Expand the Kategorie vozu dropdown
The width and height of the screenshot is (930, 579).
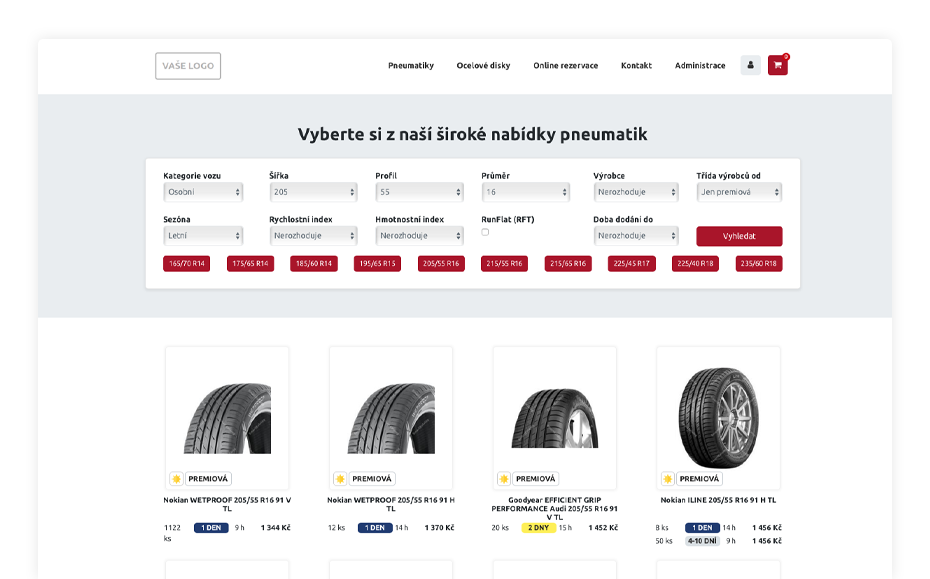[203, 192]
